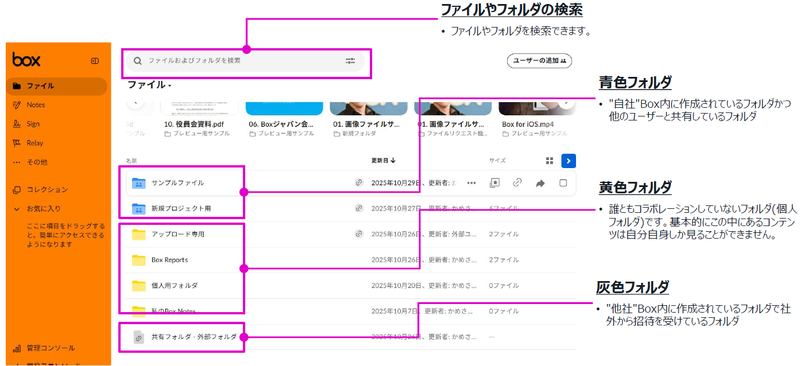Focus the ファイルおよびフォルダを検索 search field

(244, 61)
